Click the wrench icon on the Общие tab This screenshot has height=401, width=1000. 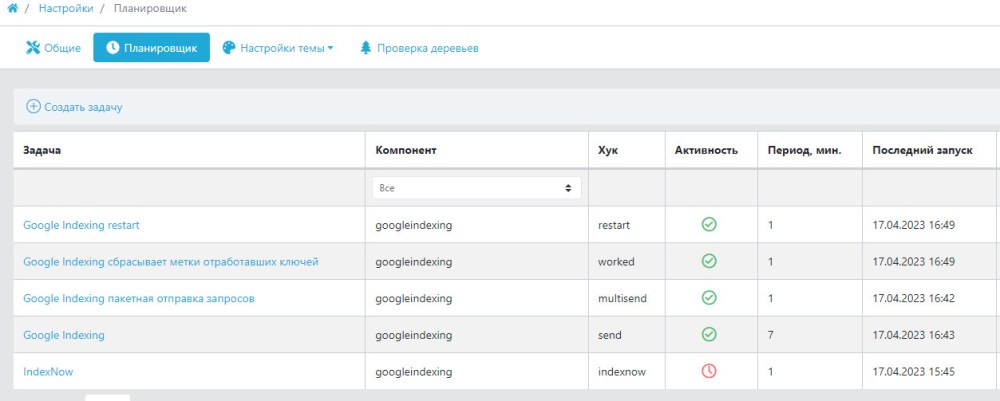pos(33,48)
